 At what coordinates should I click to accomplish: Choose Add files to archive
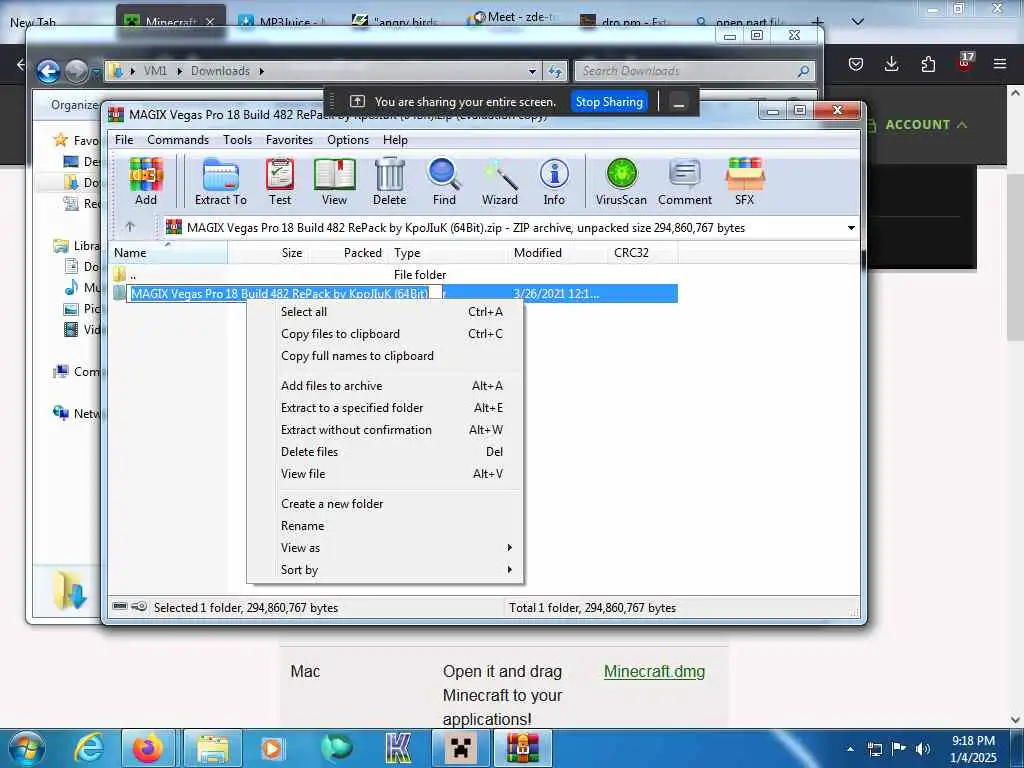[385, 386]
